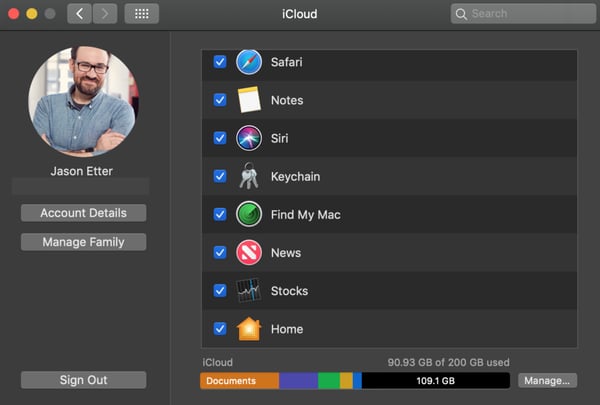Click the Notes label text
600x405 pixels.
(287, 100)
